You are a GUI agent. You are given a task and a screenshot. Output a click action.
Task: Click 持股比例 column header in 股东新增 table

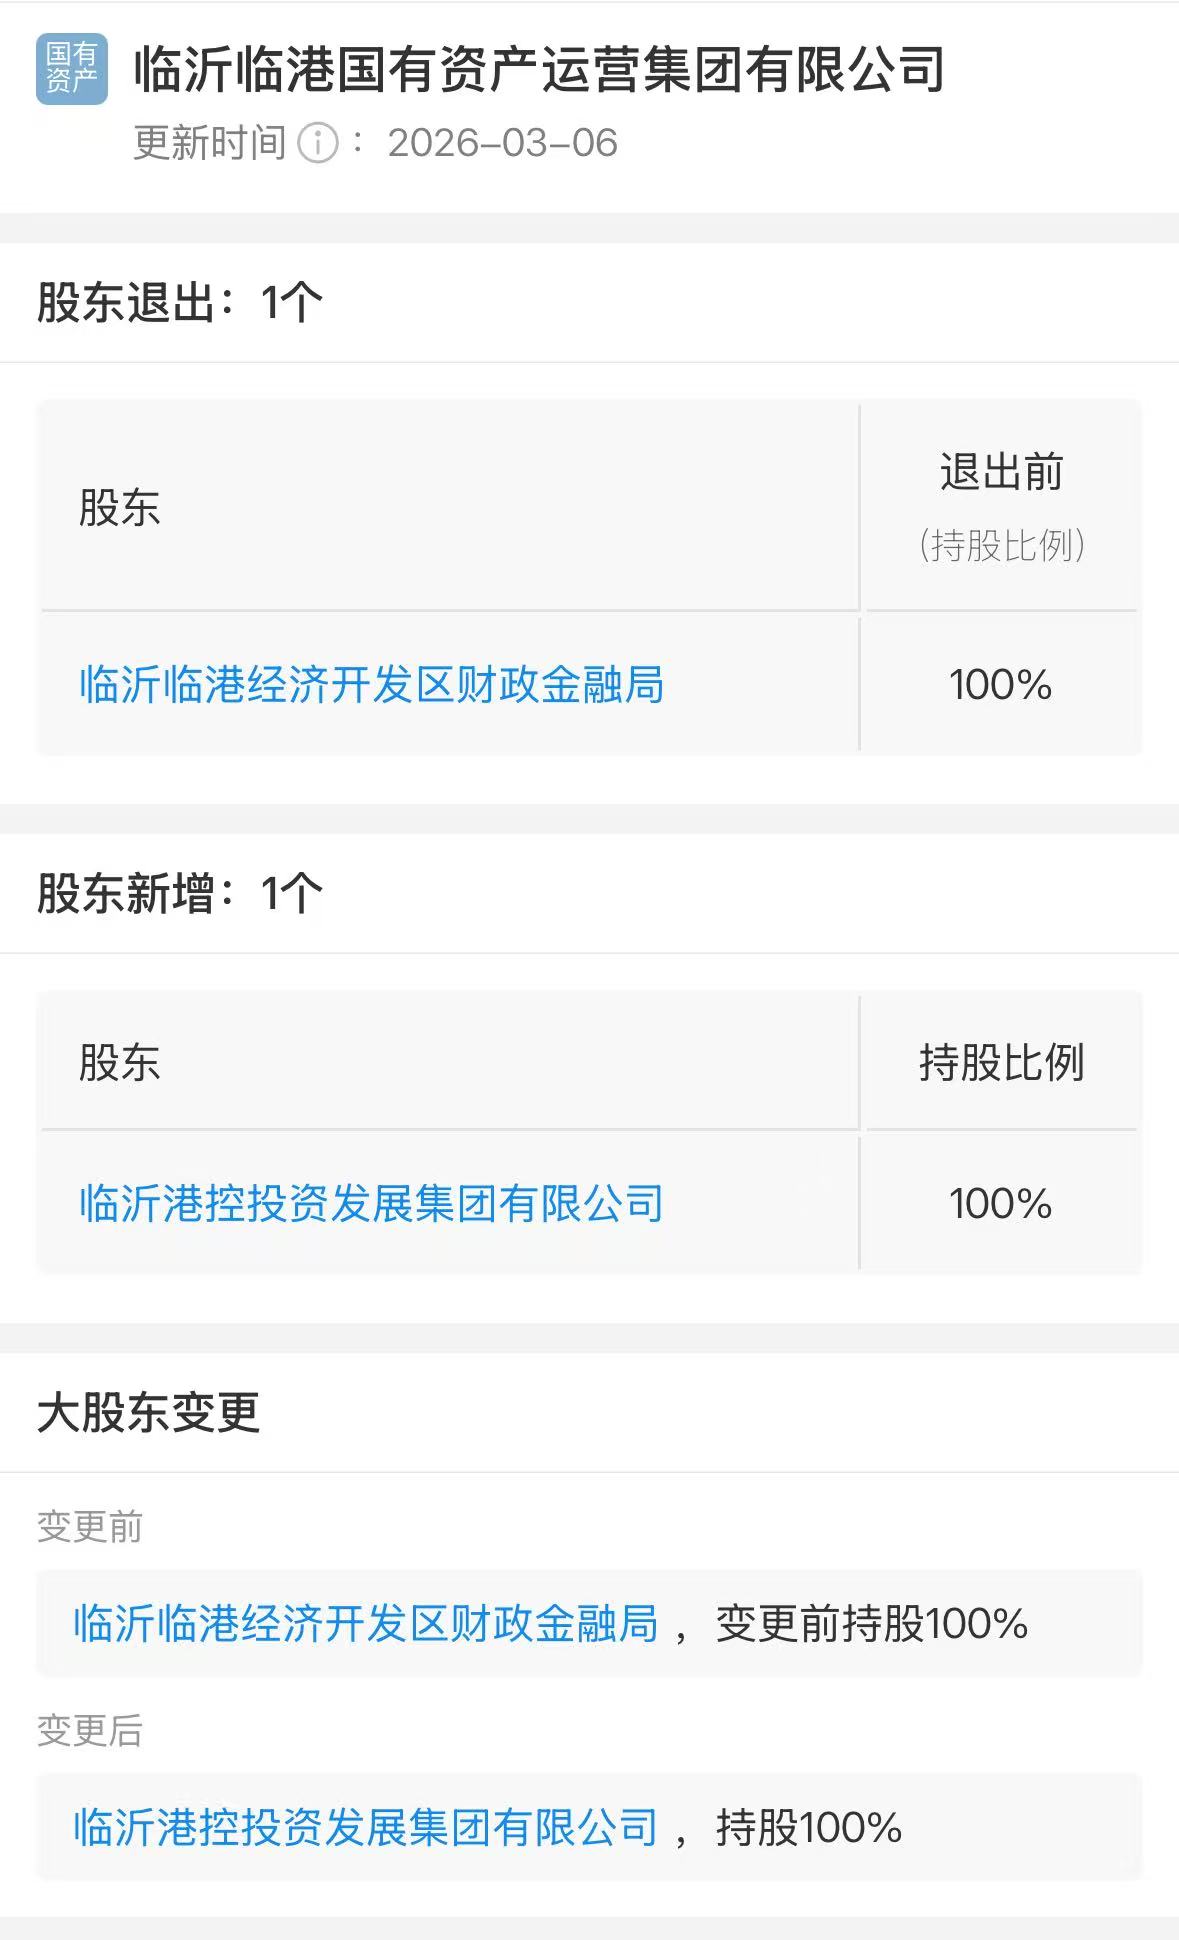click(x=1001, y=1062)
